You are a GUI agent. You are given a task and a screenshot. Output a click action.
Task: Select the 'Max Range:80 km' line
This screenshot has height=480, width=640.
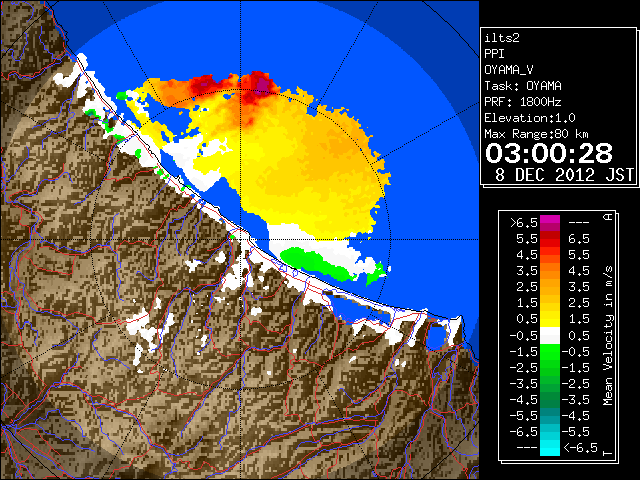click(536, 134)
